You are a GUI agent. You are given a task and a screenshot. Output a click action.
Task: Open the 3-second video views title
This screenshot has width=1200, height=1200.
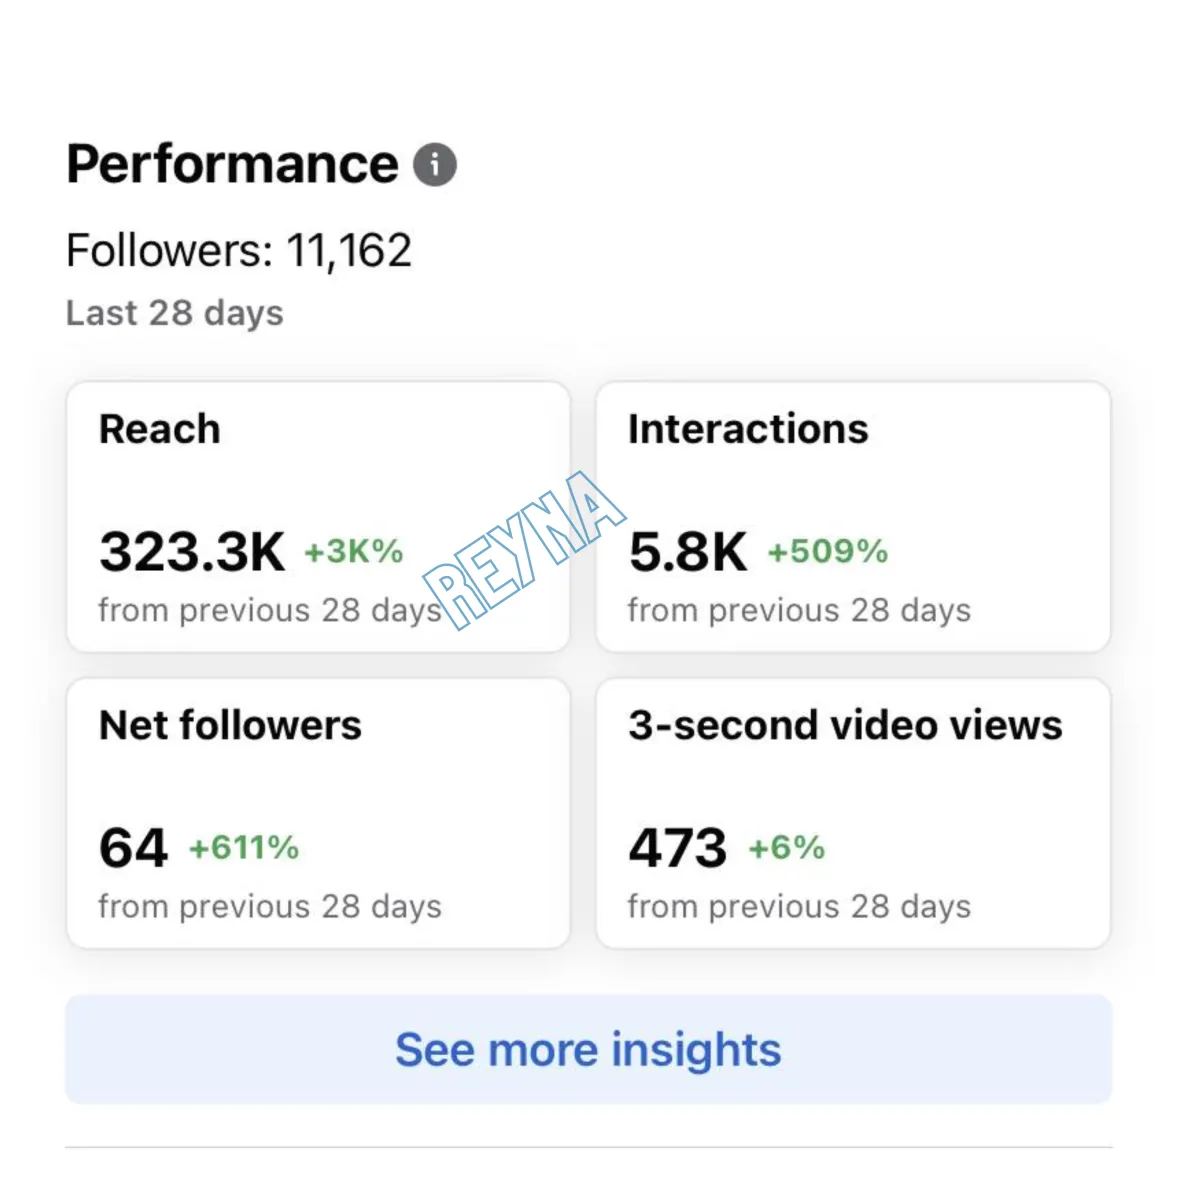[x=845, y=725]
